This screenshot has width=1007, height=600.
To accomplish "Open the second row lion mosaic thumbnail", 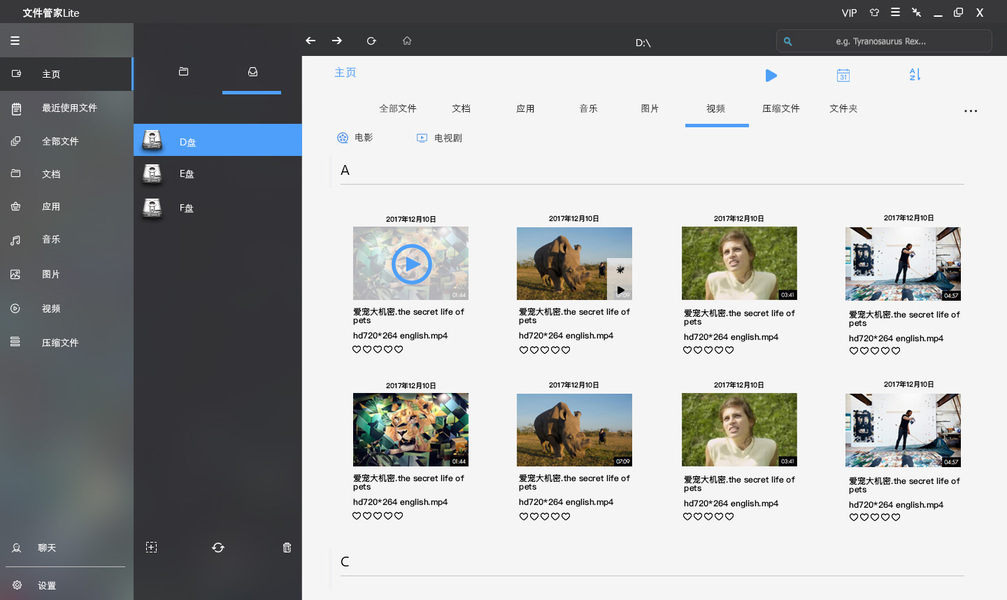I will (x=410, y=430).
